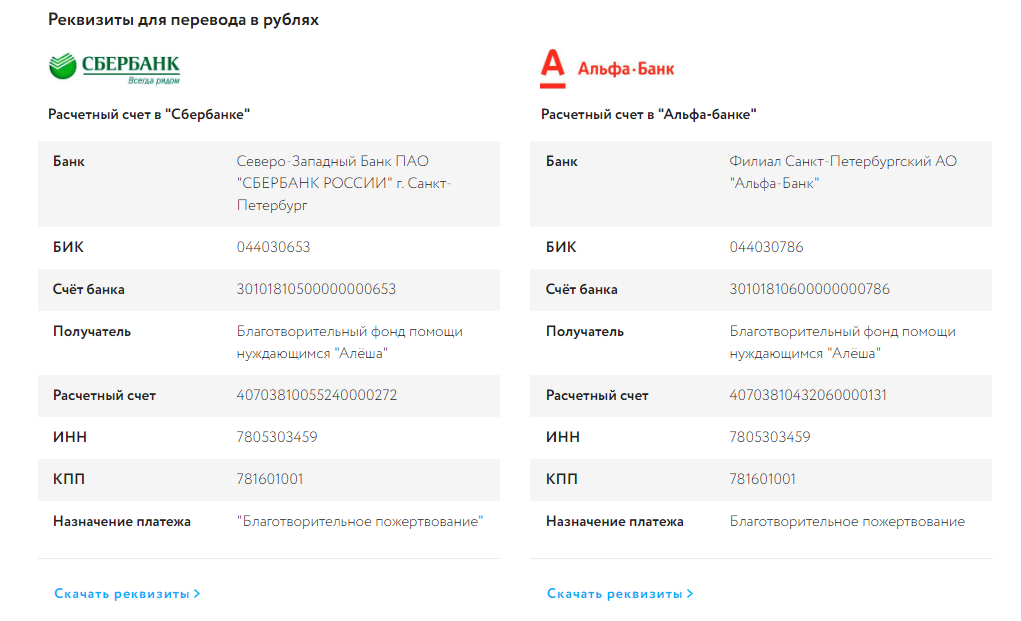Download Sberbank requisites via Скачать реквизиты link
Image resolution: width=1021 pixels, height=621 pixels.
[x=122, y=594]
